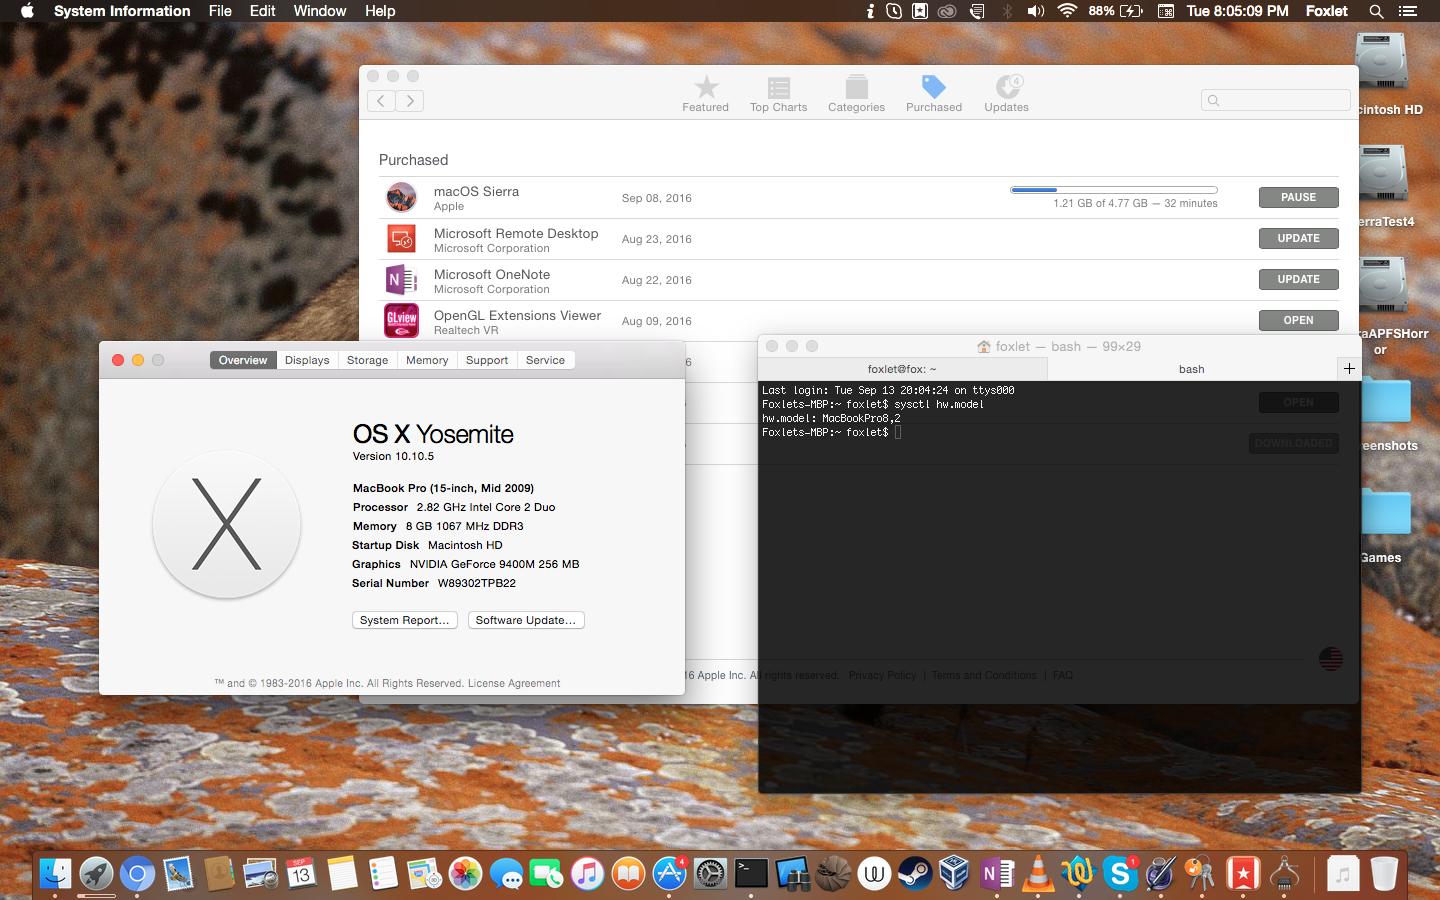Open the Edit menu
Viewport: 1440px width, 900px height.
pyautogui.click(x=263, y=11)
